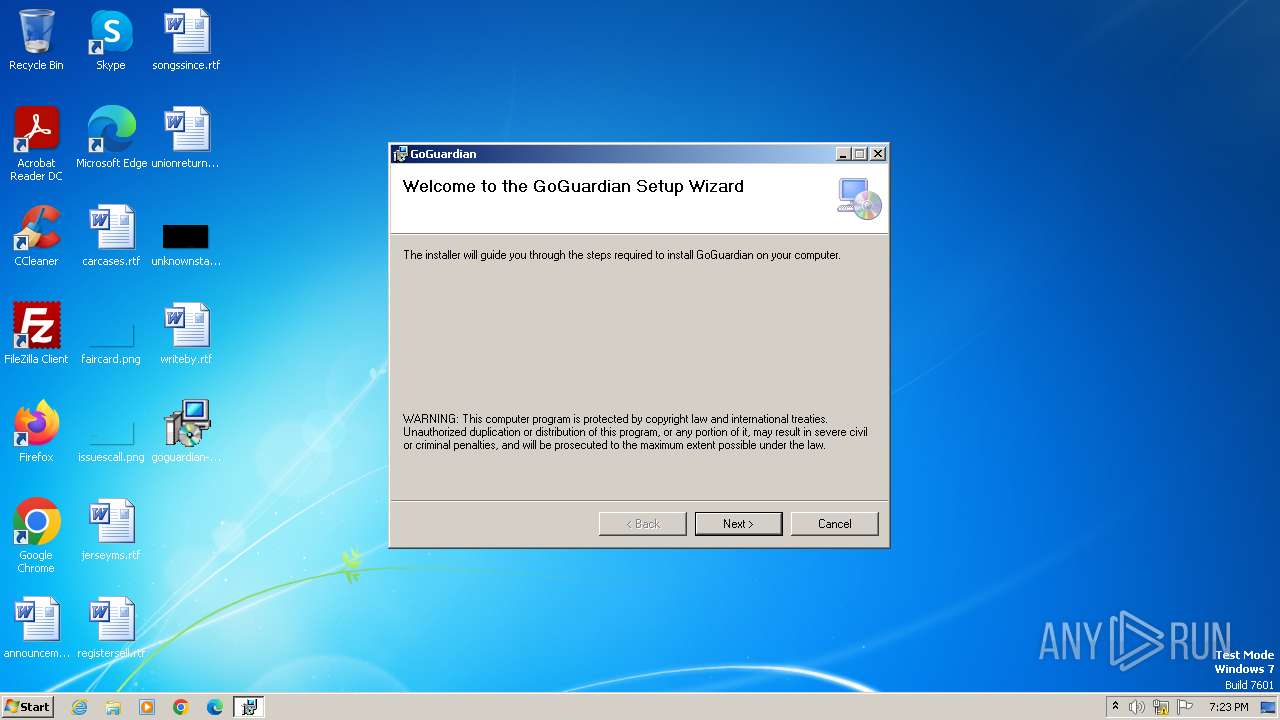Click the Welcome to the GoGuardian Setup Wizard heading

tap(573, 186)
